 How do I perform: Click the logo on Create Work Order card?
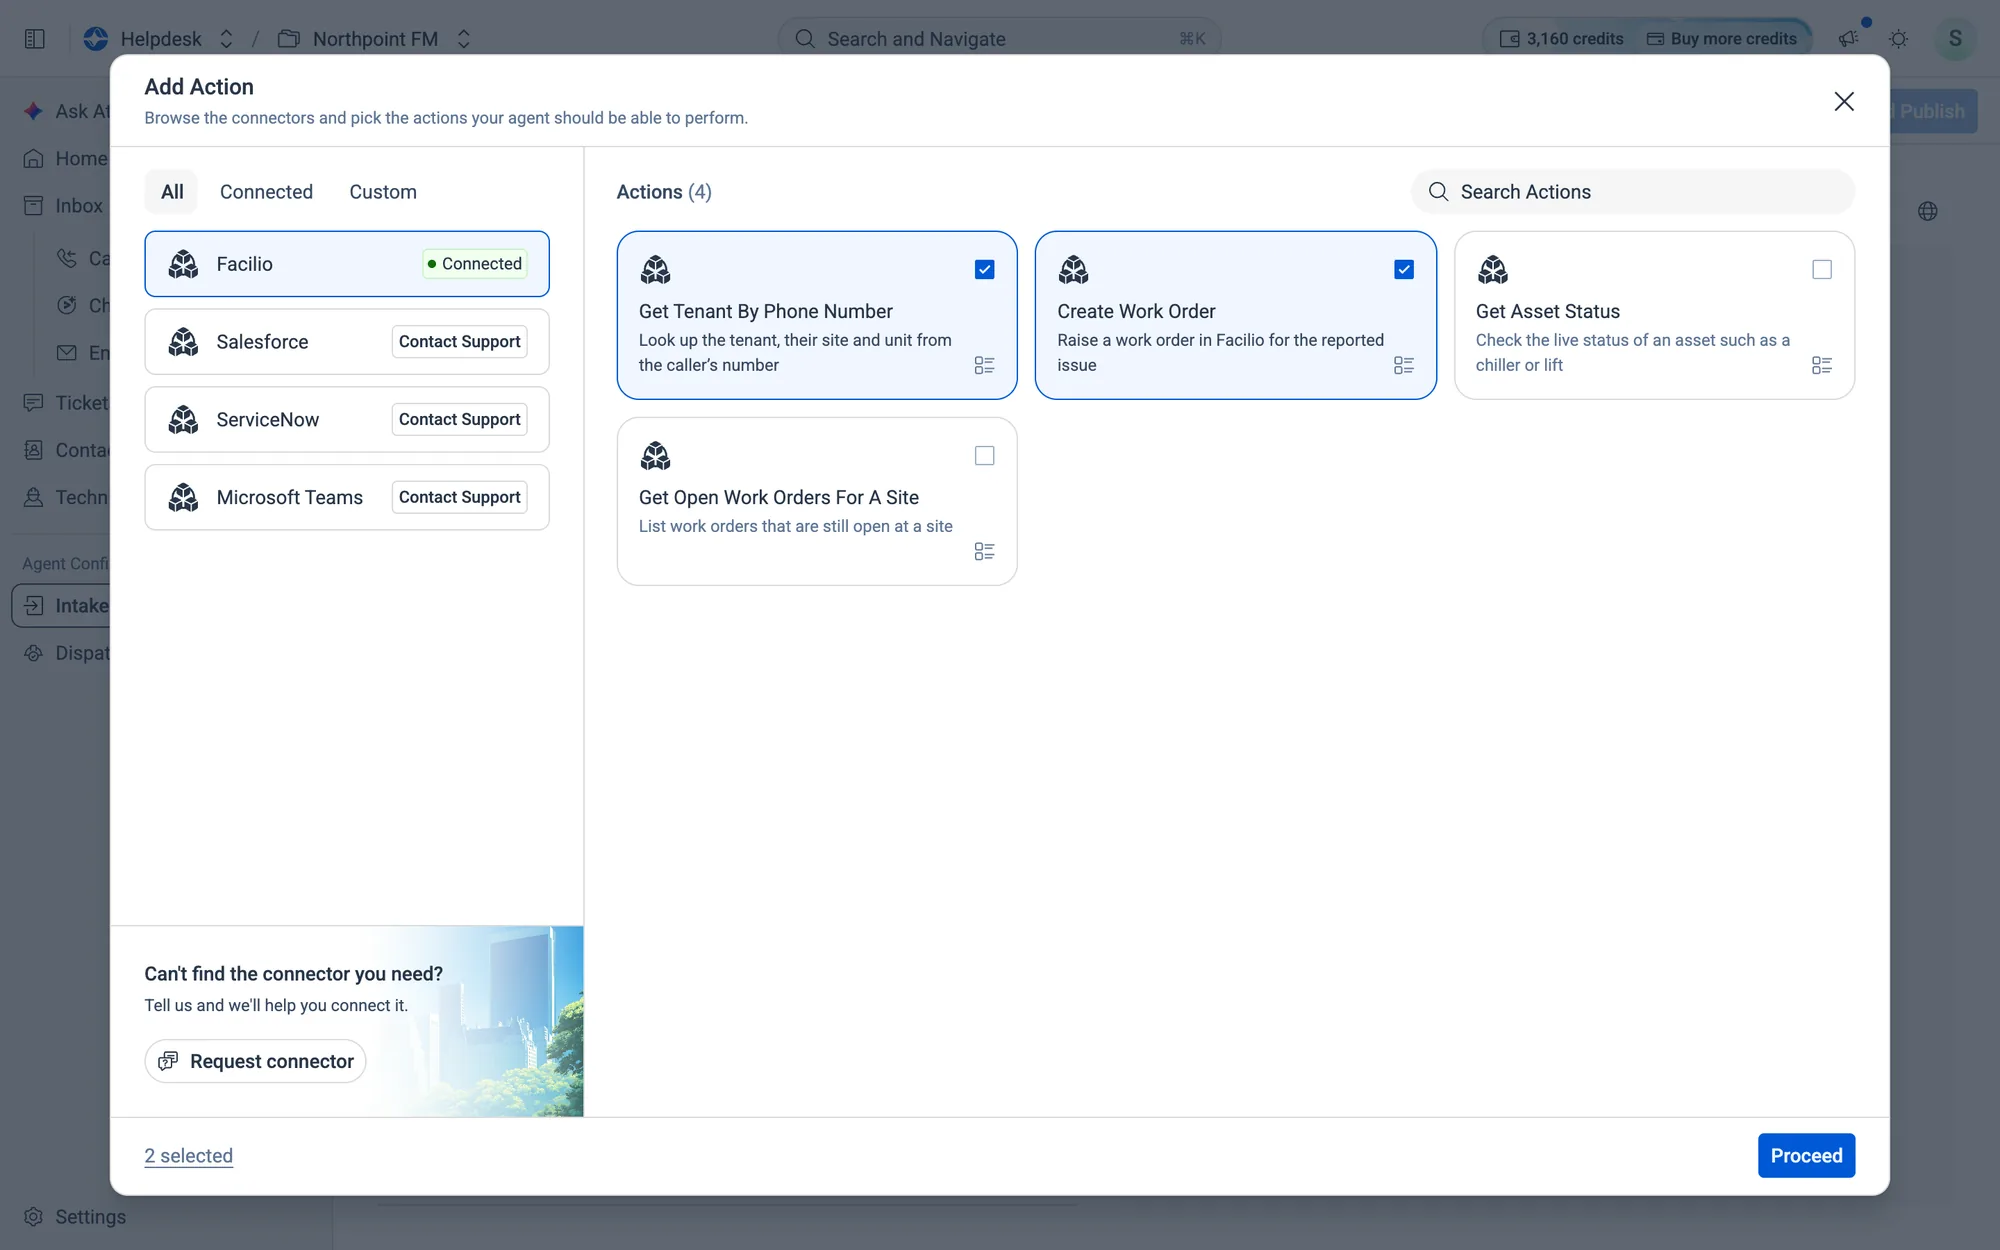(x=1074, y=270)
